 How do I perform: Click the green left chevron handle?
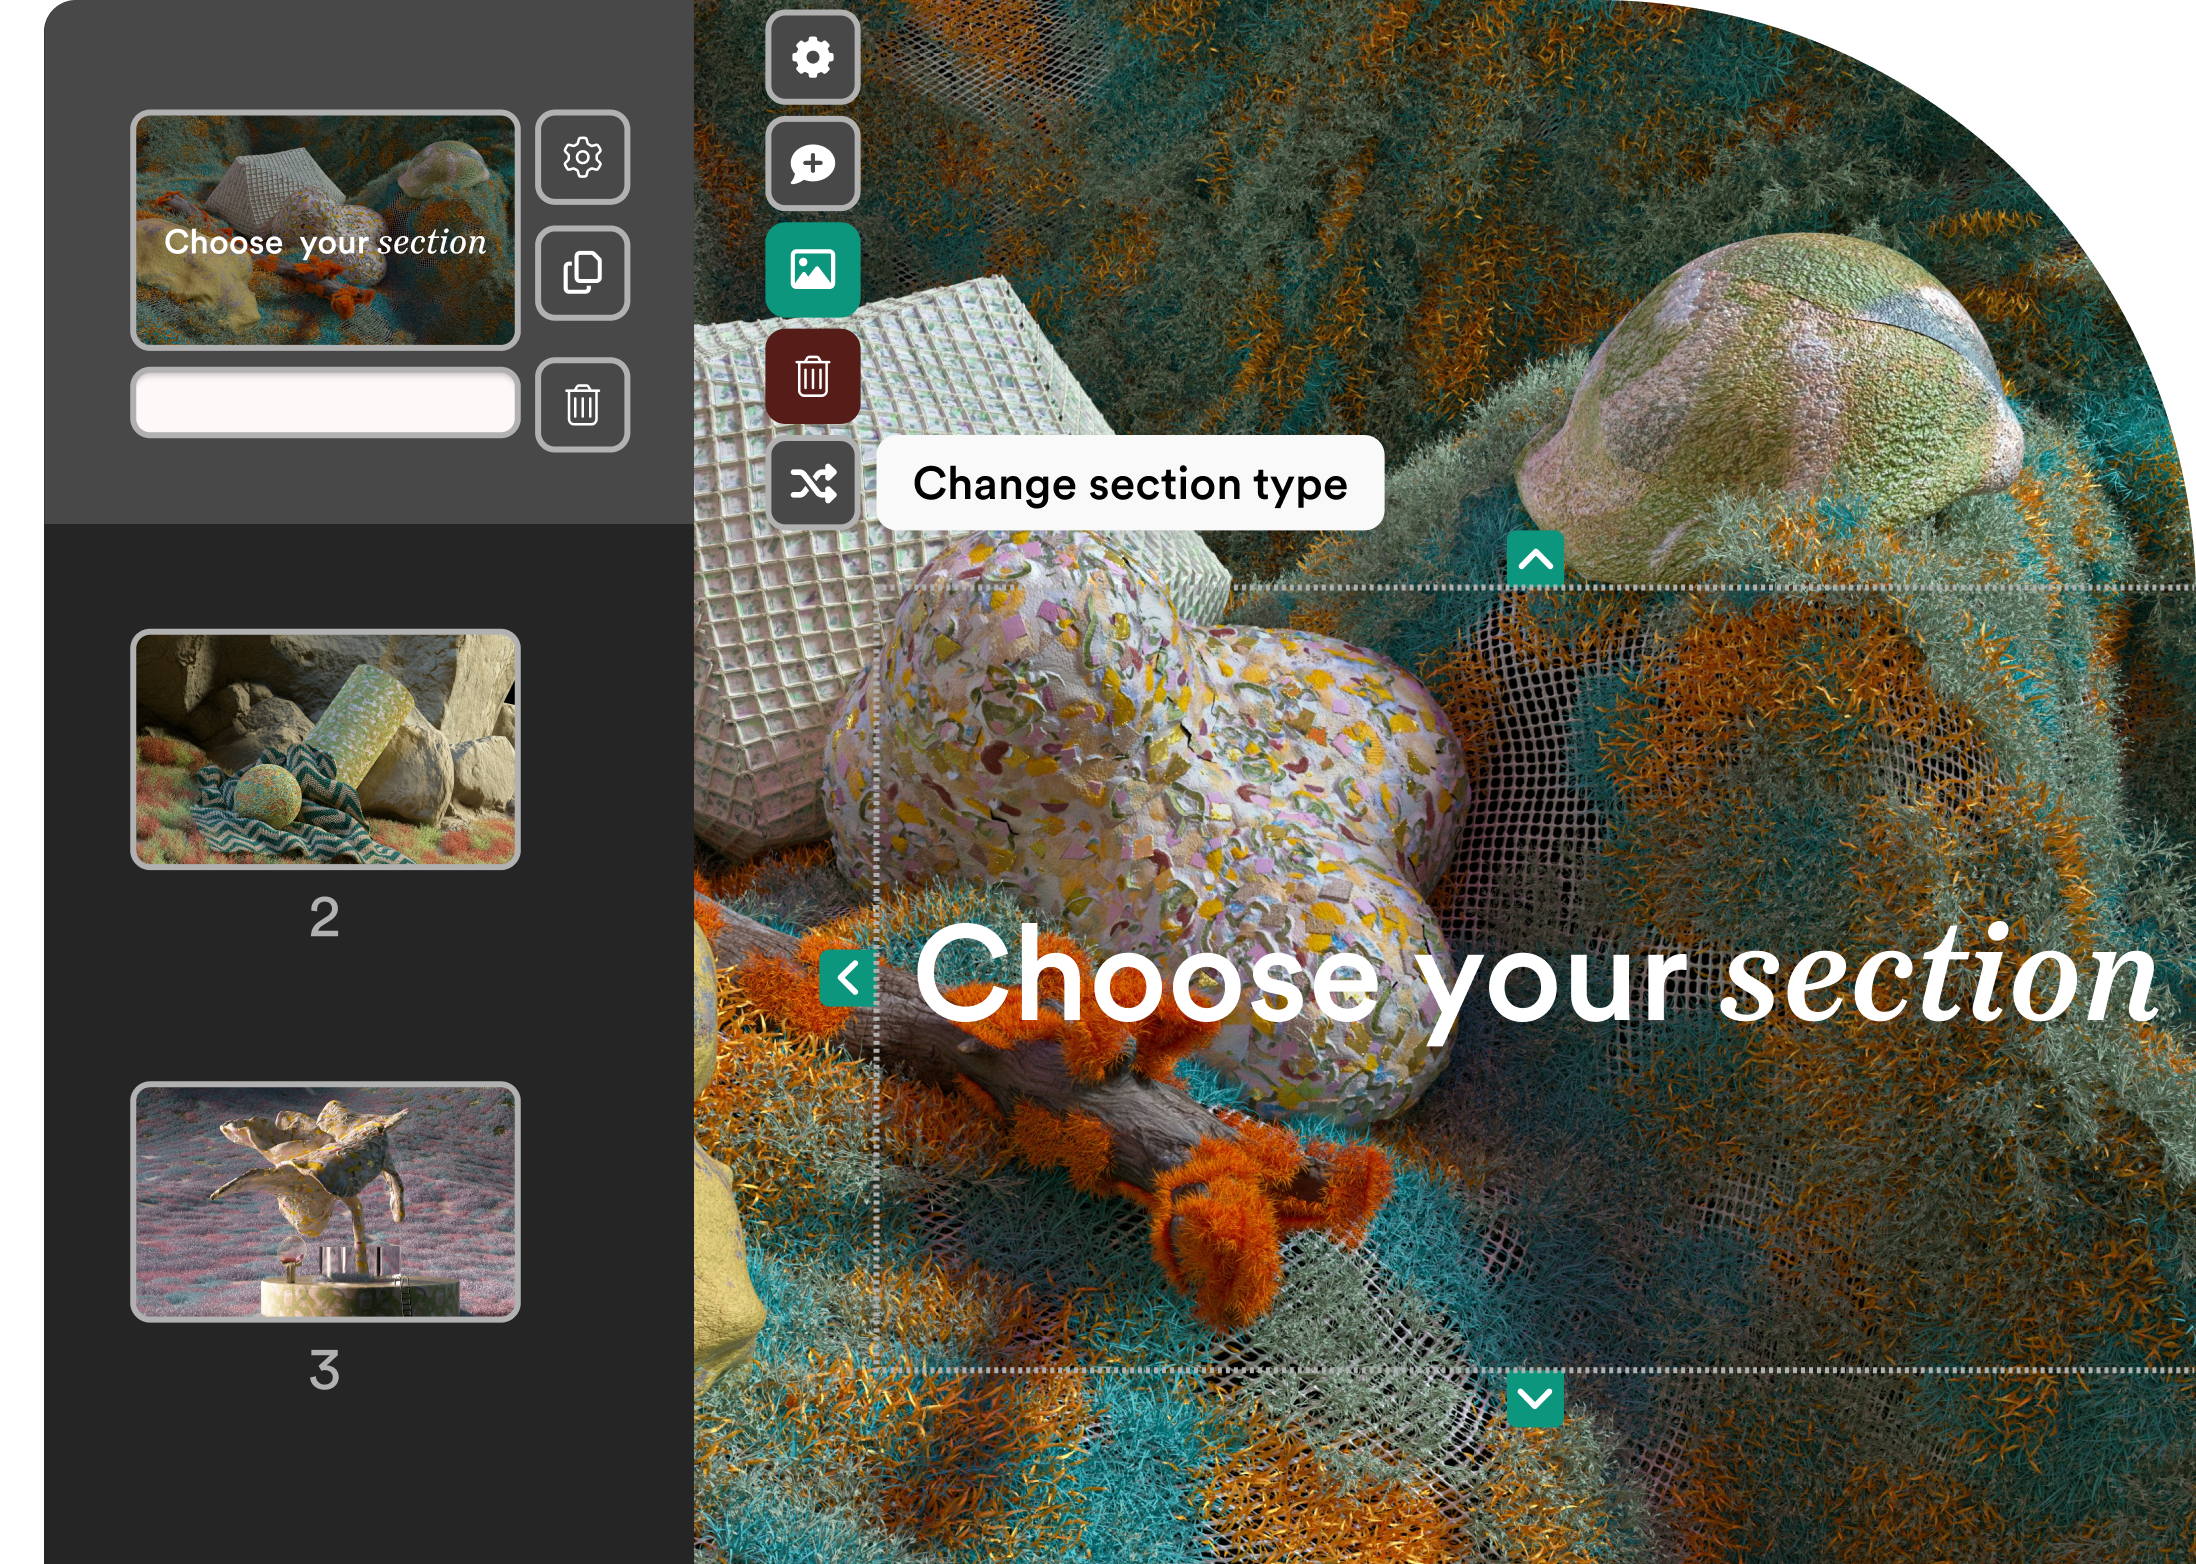point(847,977)
